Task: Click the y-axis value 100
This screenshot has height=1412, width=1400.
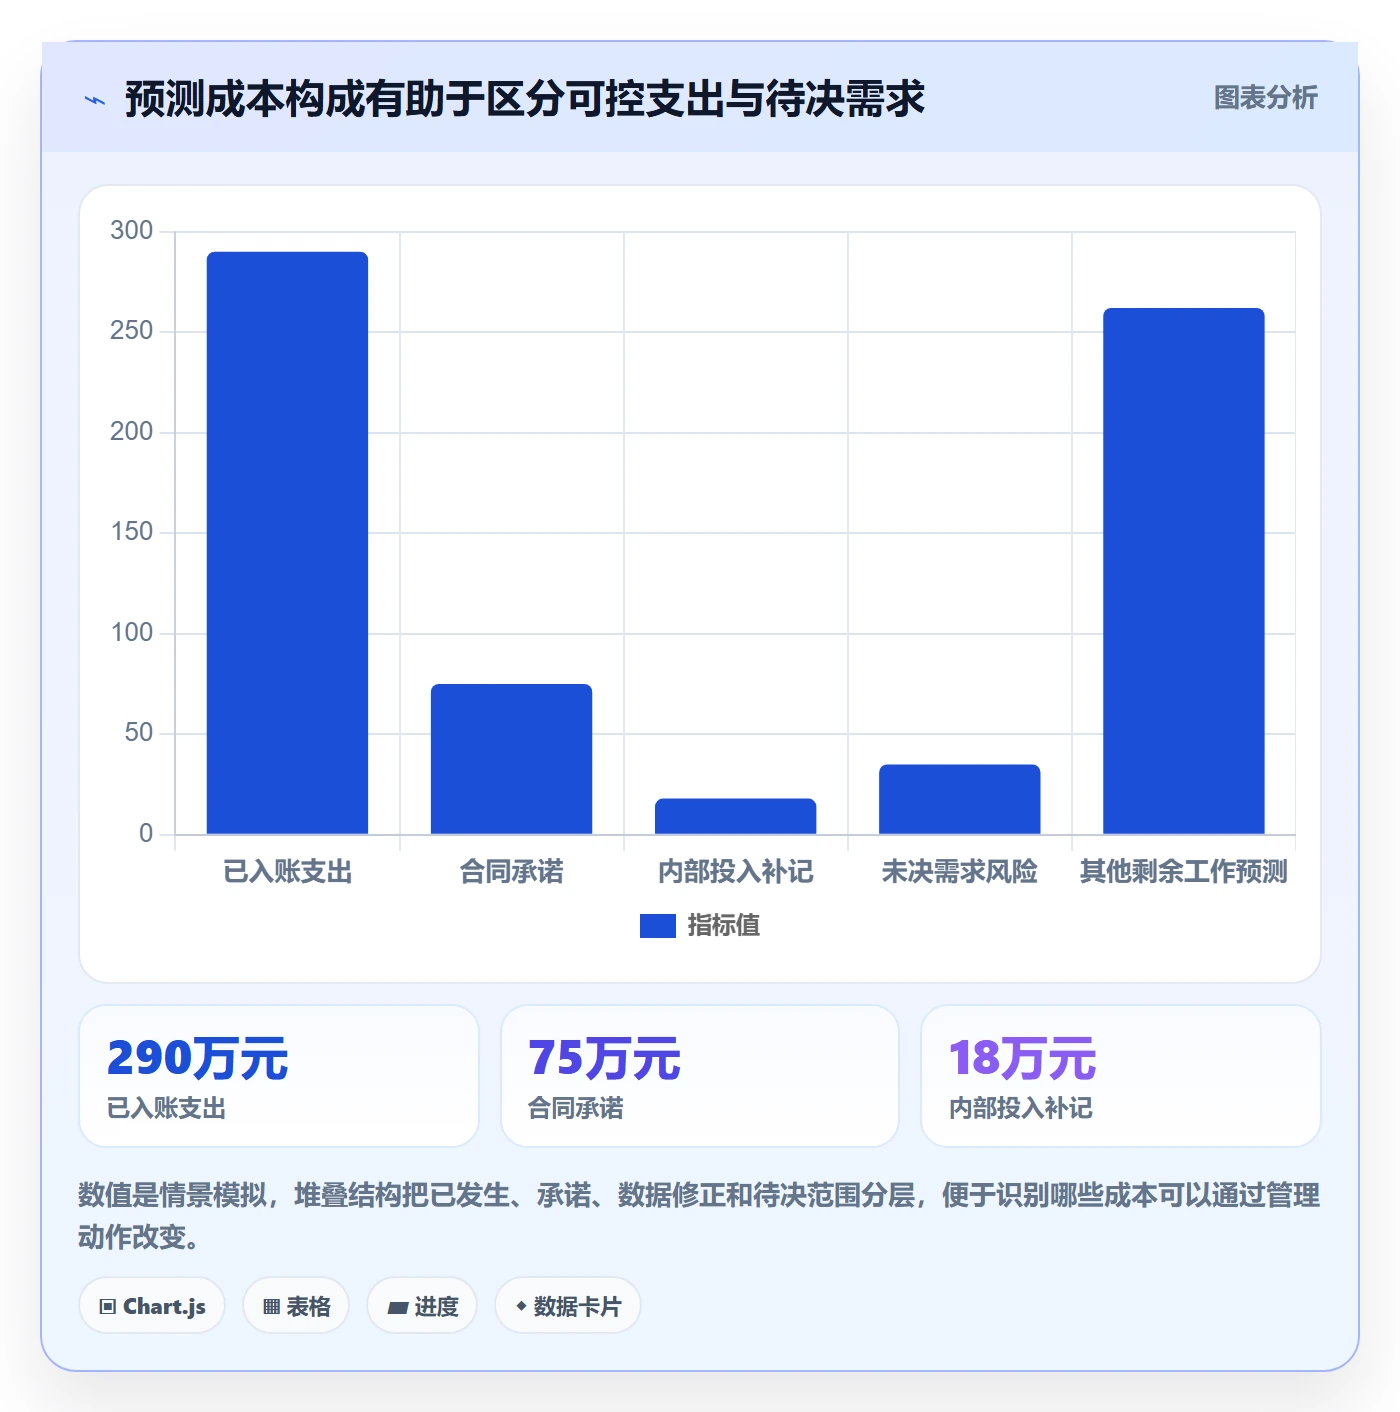Action: (x=131, y=633)
